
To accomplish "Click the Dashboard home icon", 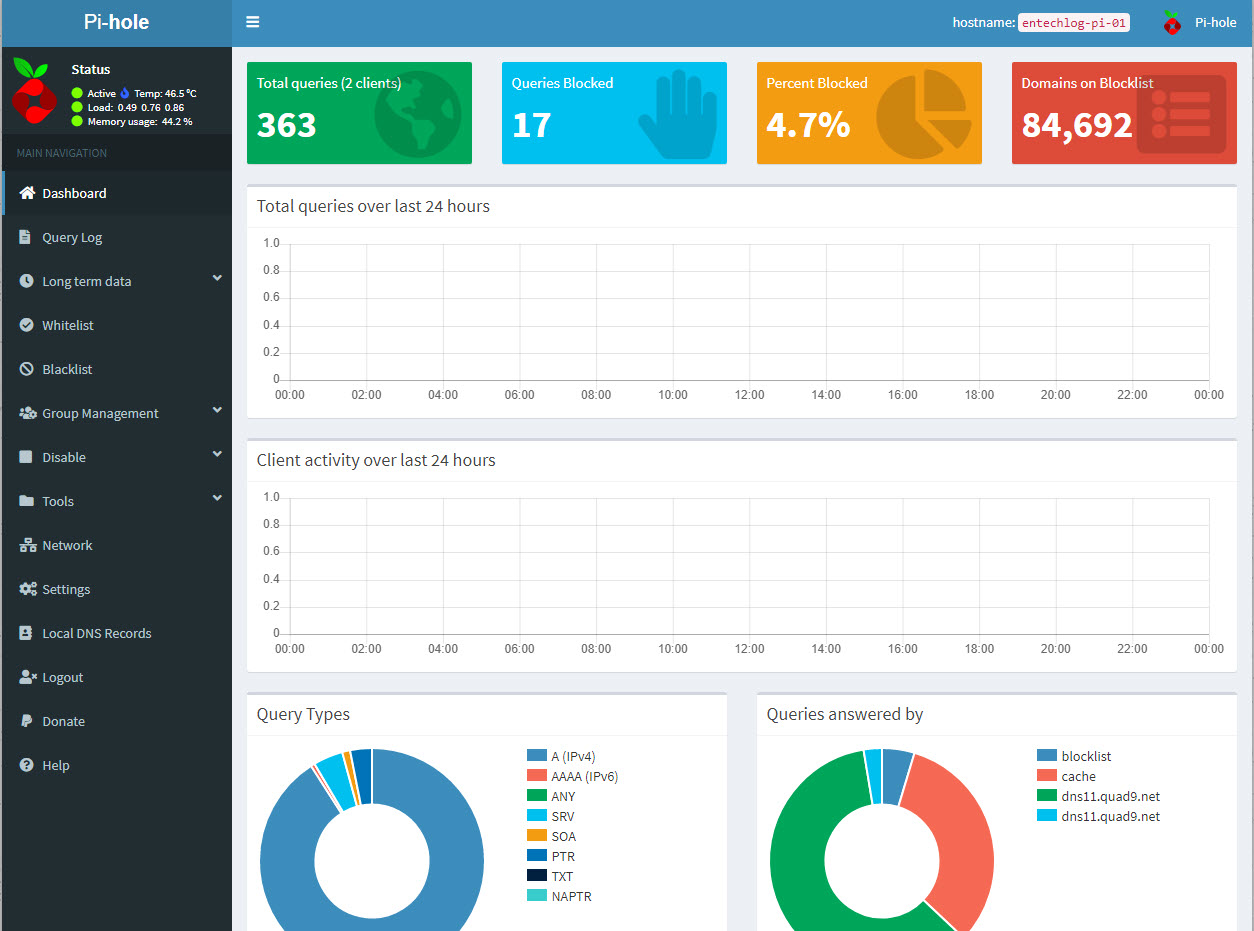I will coord(27,193).
